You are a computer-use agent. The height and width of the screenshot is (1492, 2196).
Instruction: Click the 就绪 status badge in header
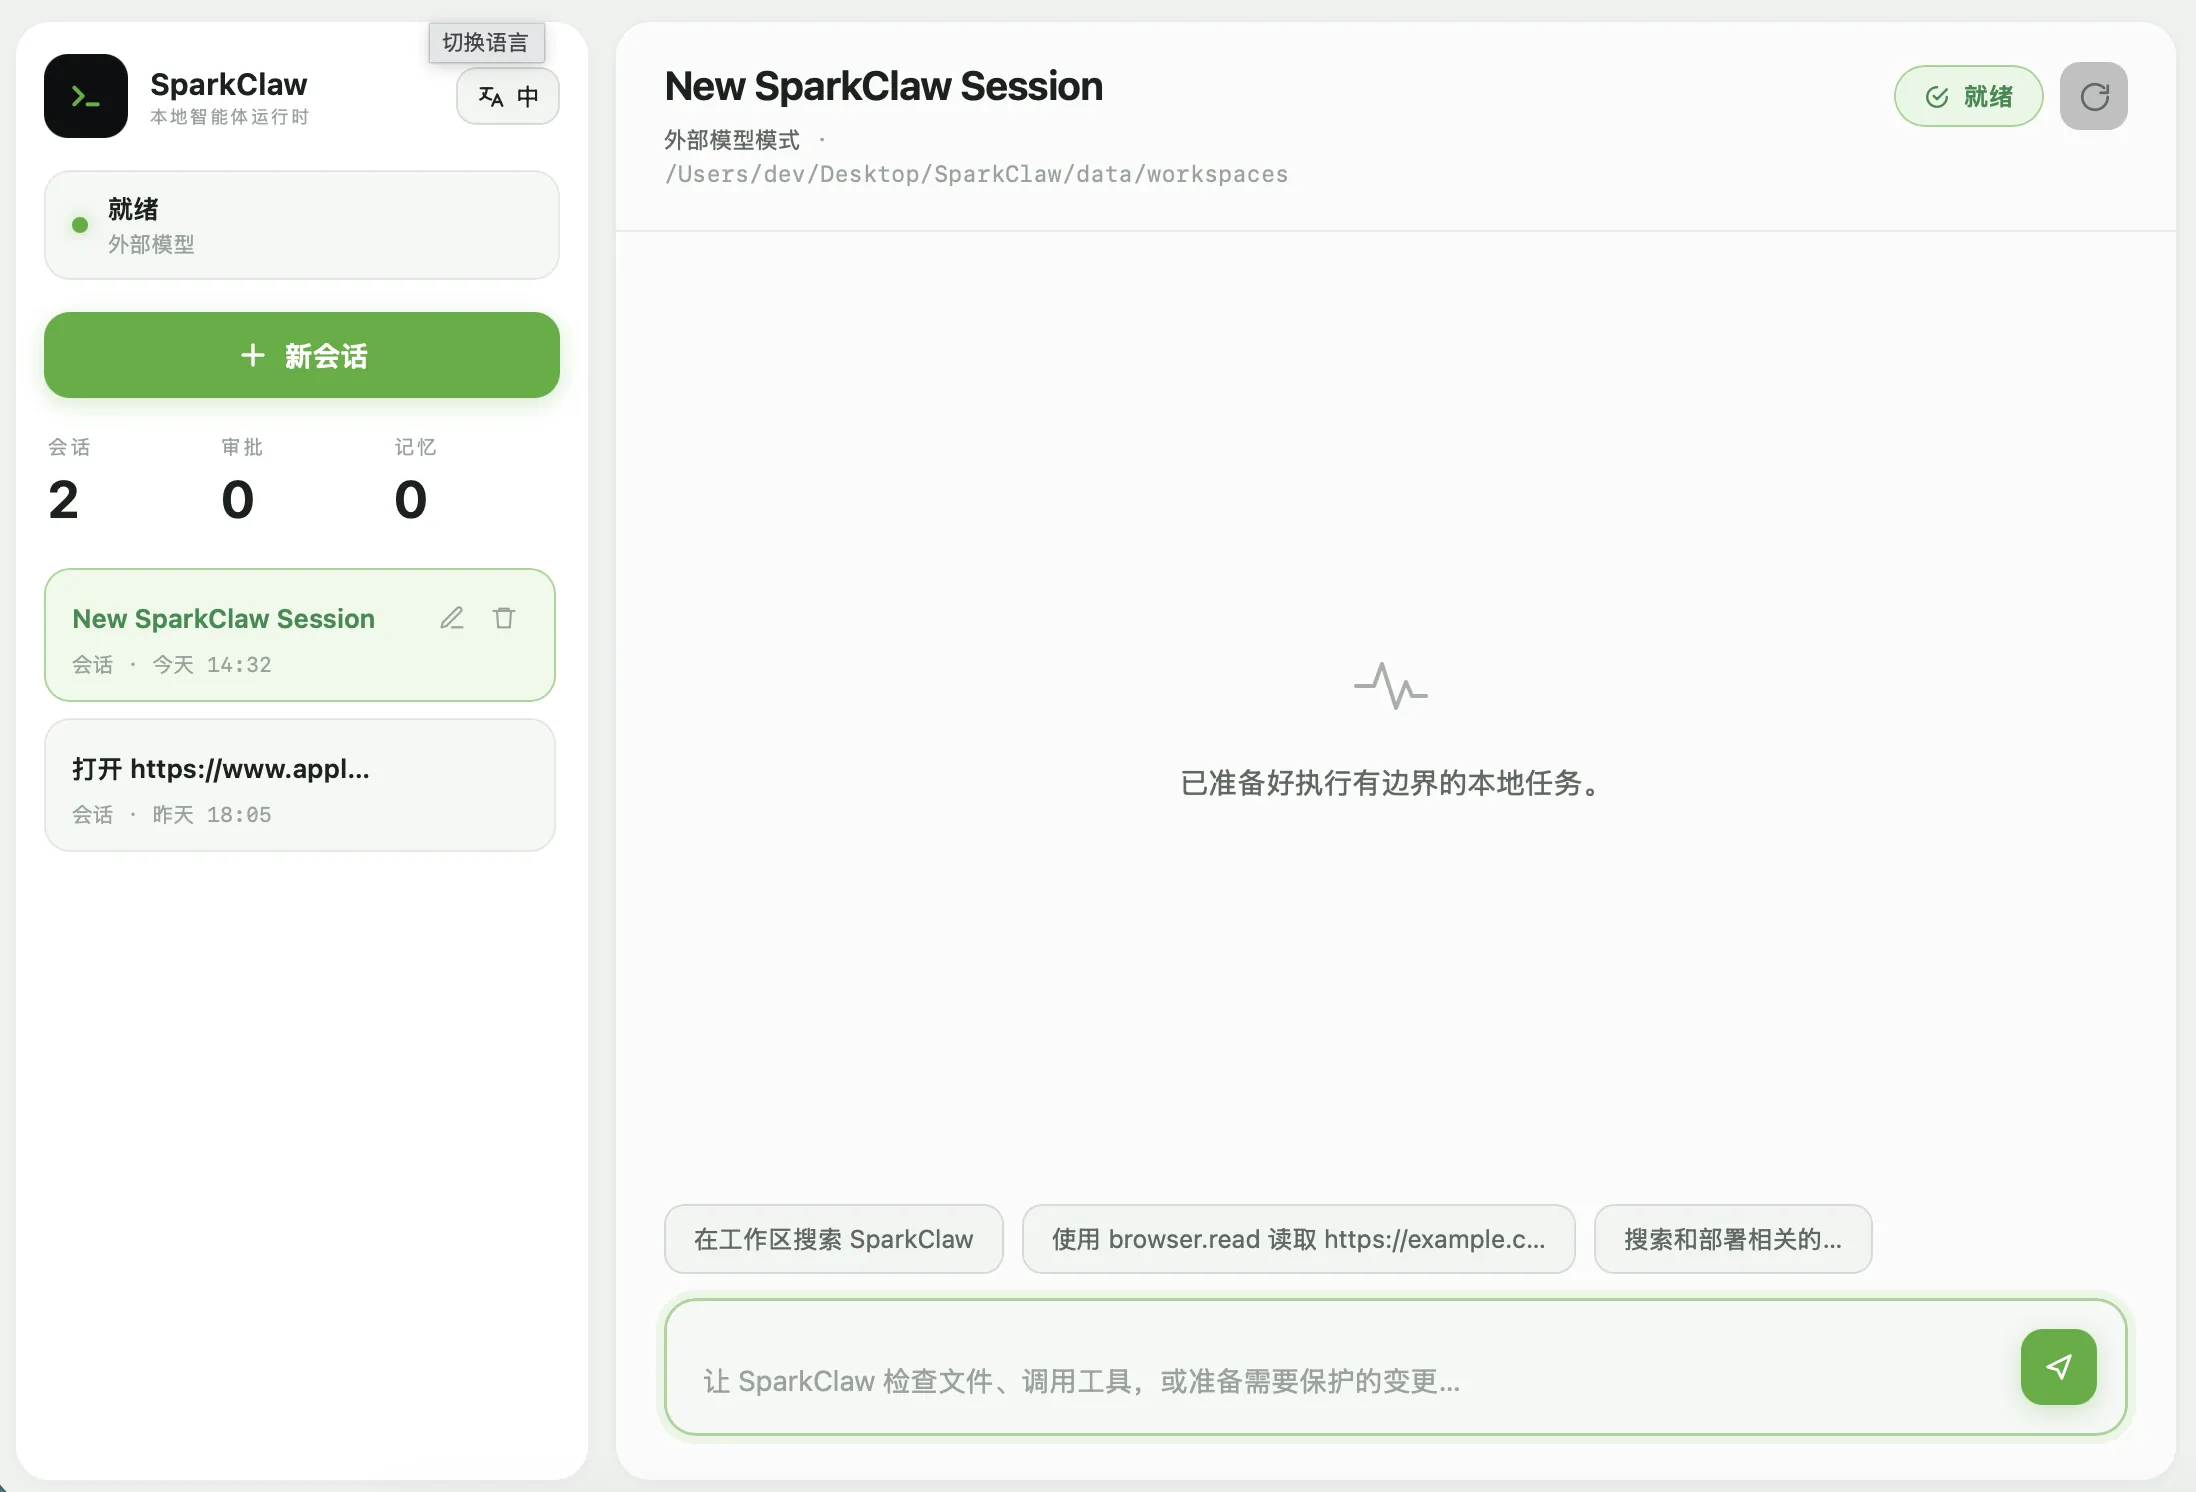coord(1968,96)
